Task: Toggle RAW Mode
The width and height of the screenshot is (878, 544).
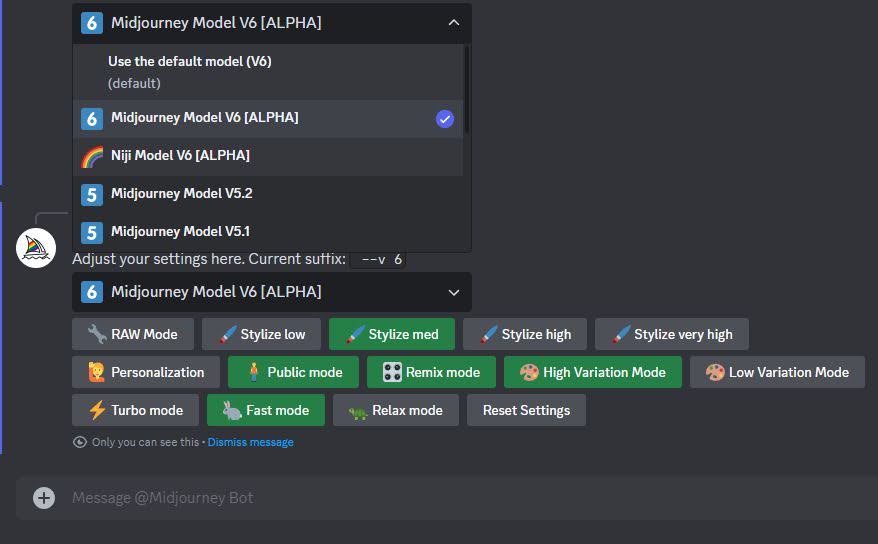Action: click(x=133, y=334)
